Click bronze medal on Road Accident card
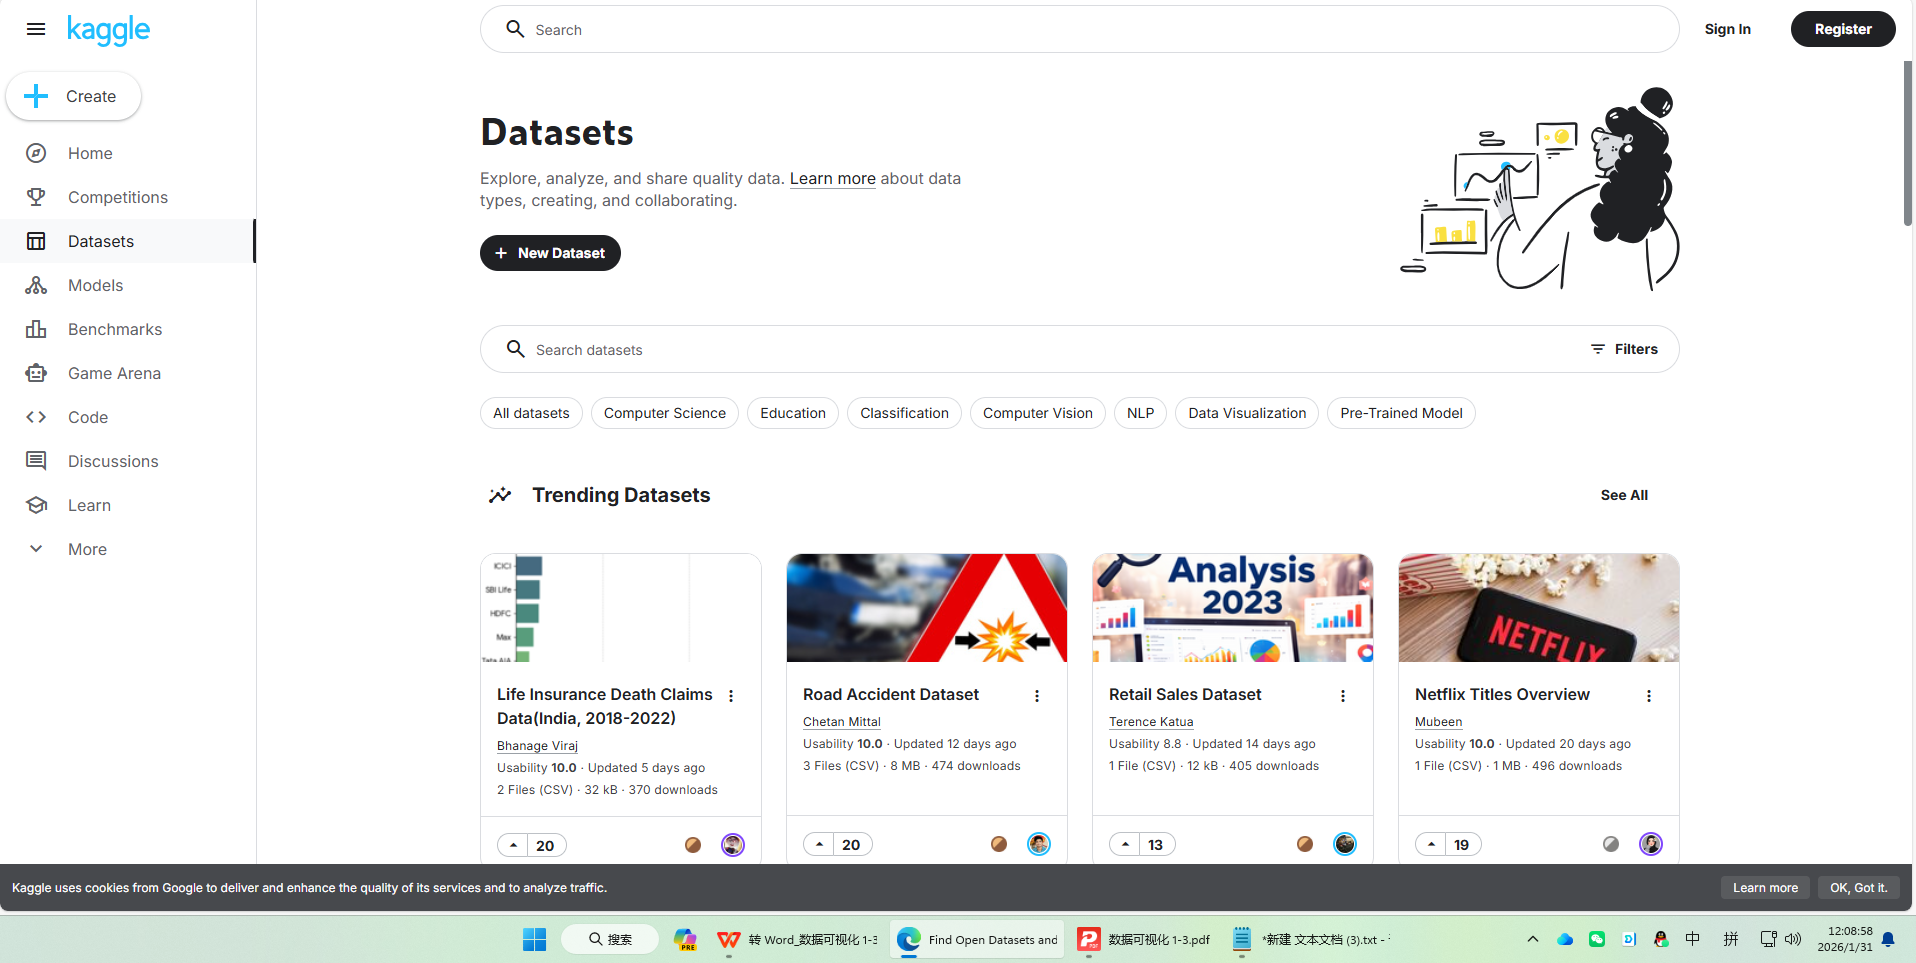This screenshot has height=963, width=1916. click(999, 844)
